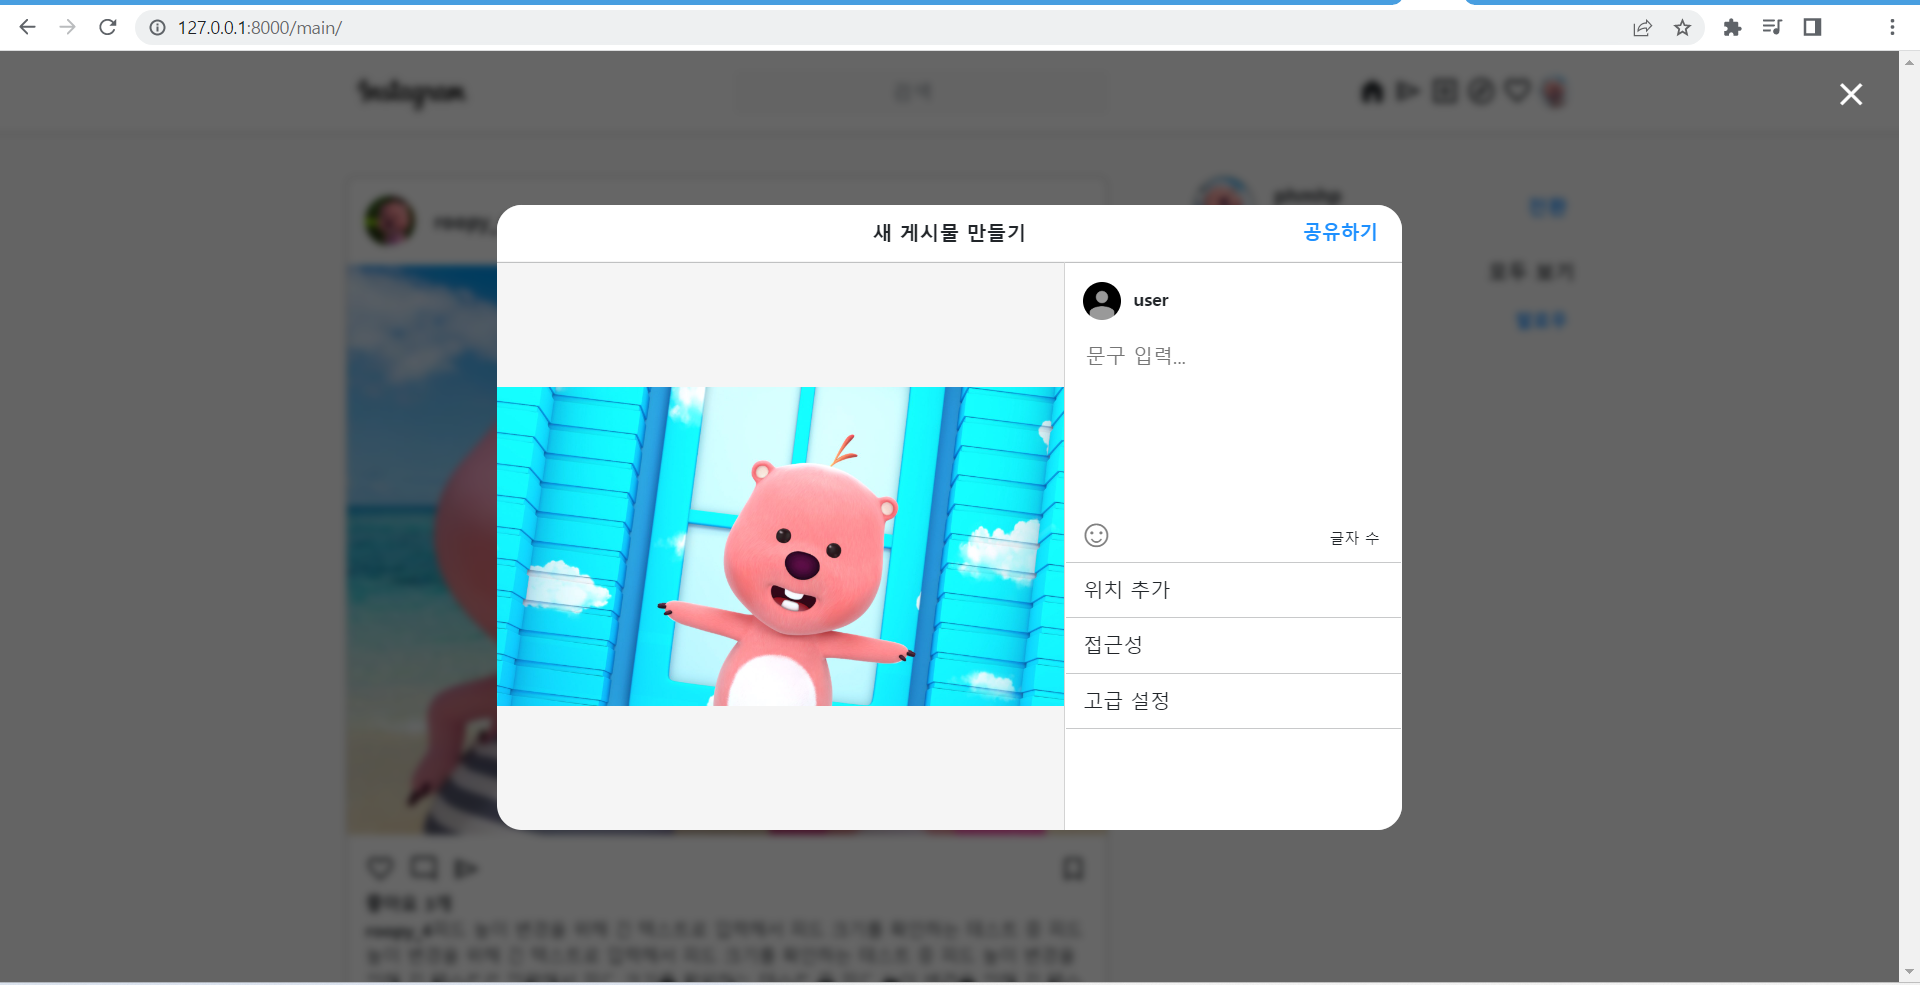The image size is (1920, 985).
Task: Click the comment bubble icon under post
Action: tap(424, 867)
